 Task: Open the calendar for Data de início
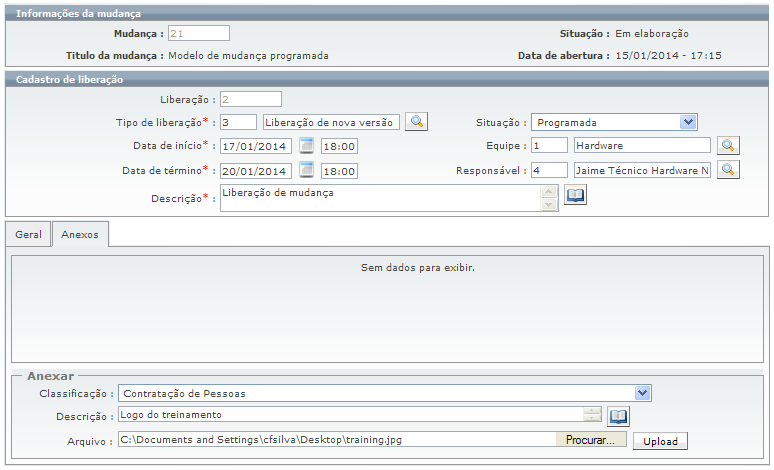pos(307,146)
